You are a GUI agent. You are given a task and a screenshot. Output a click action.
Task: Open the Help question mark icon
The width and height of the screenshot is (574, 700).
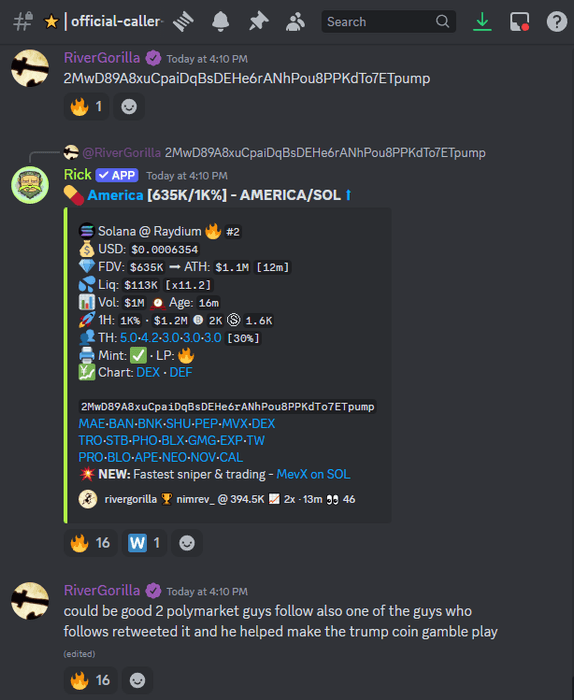coord(557,21)
